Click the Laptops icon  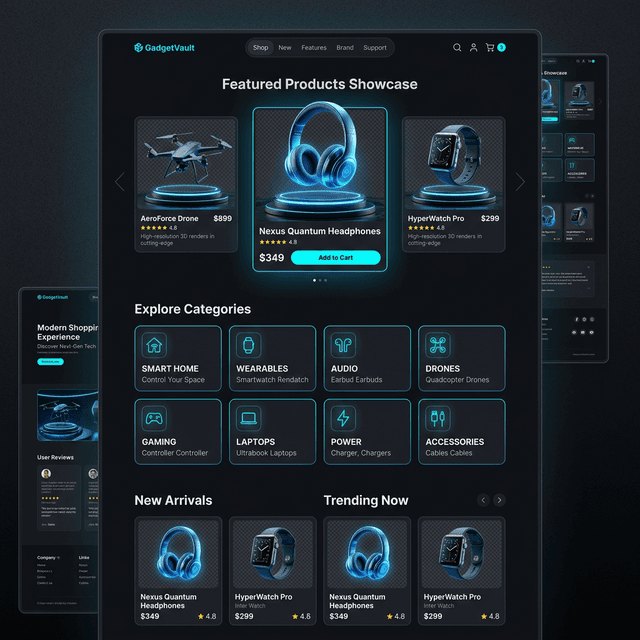[x=248, y=418]
